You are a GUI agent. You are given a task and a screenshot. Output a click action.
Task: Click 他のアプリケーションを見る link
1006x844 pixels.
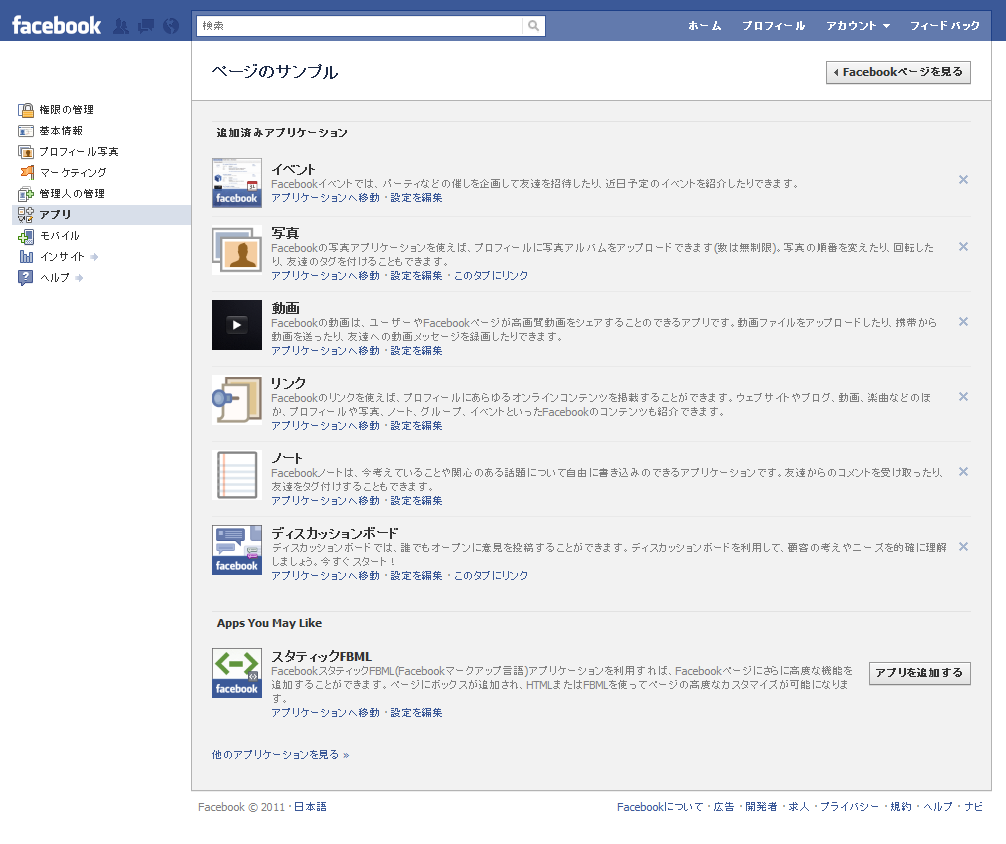(280, 755)
